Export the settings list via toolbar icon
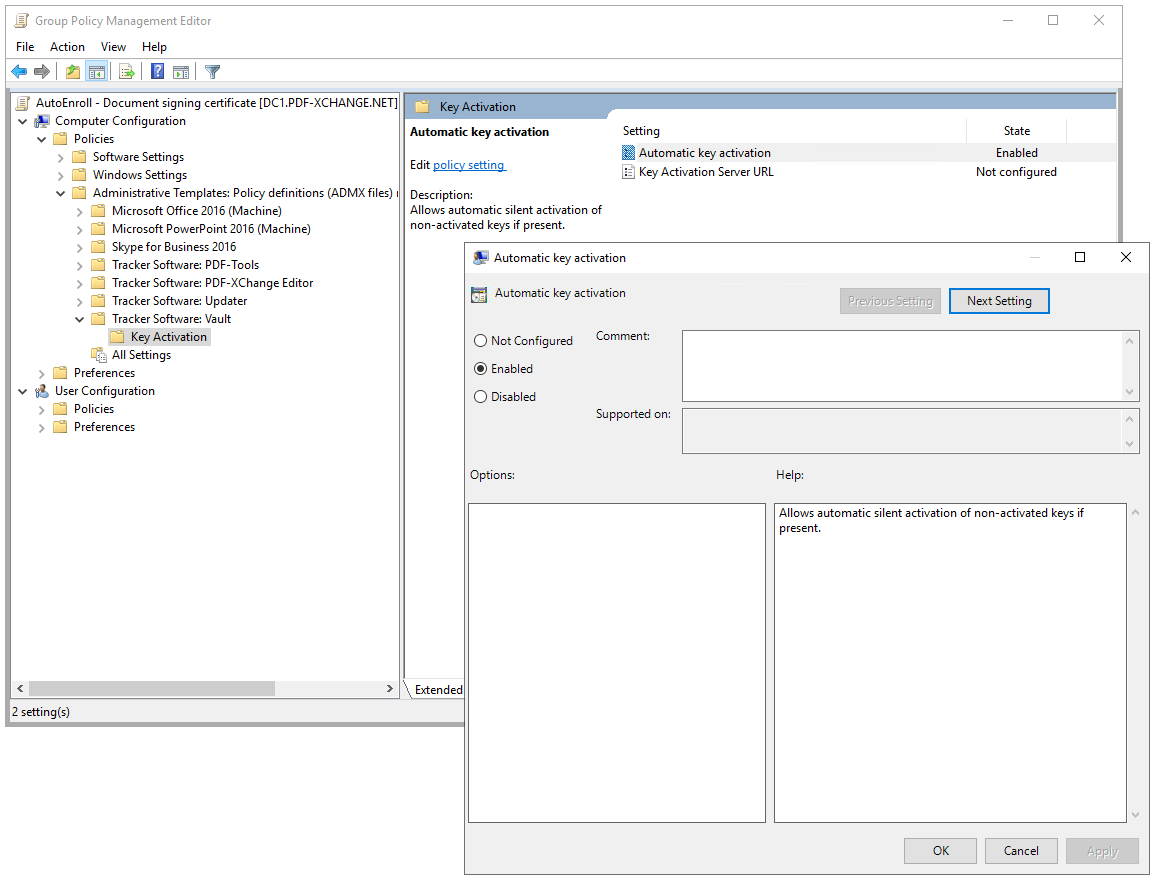The height and width of the screenshot is (879, 1154). [124, 71]
